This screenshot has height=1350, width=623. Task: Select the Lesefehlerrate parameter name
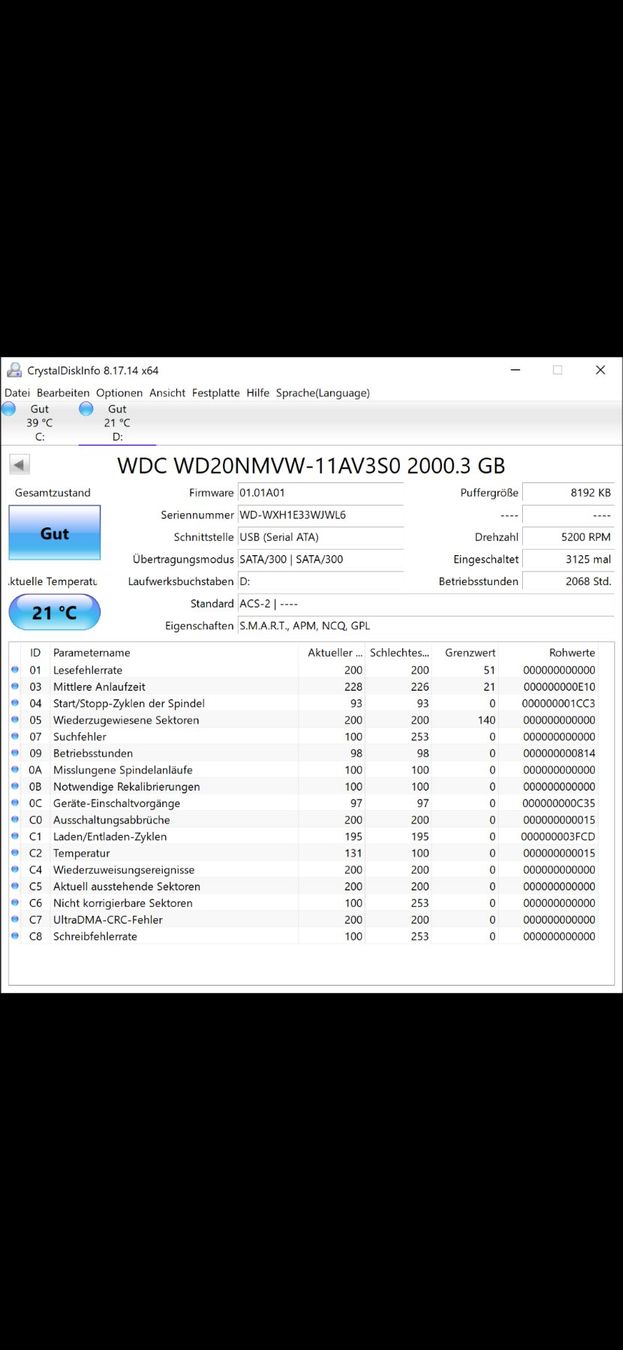pyautogui.click(x=88, y=670)
